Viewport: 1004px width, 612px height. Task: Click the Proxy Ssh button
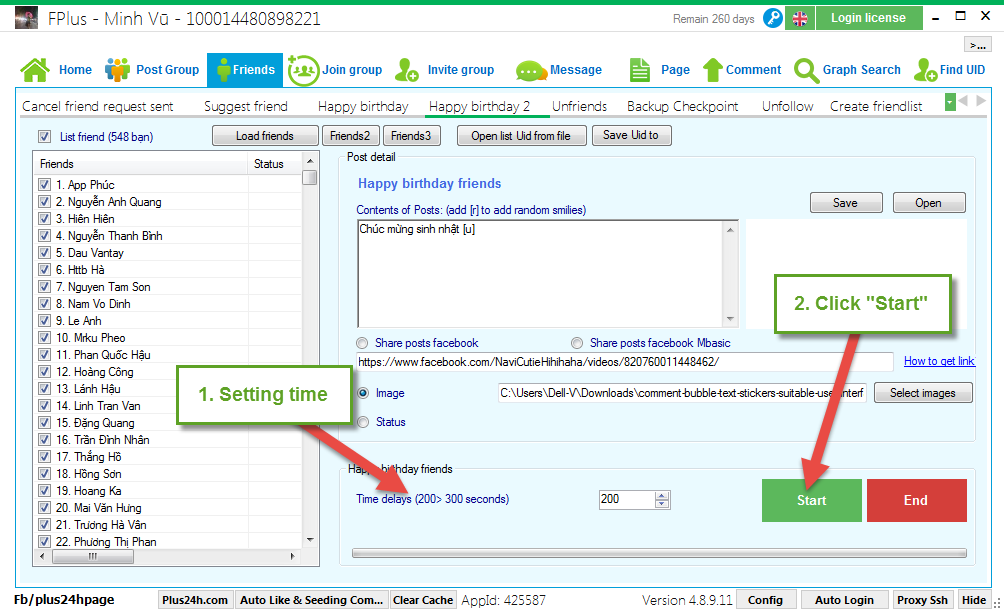tap(923, 600)
